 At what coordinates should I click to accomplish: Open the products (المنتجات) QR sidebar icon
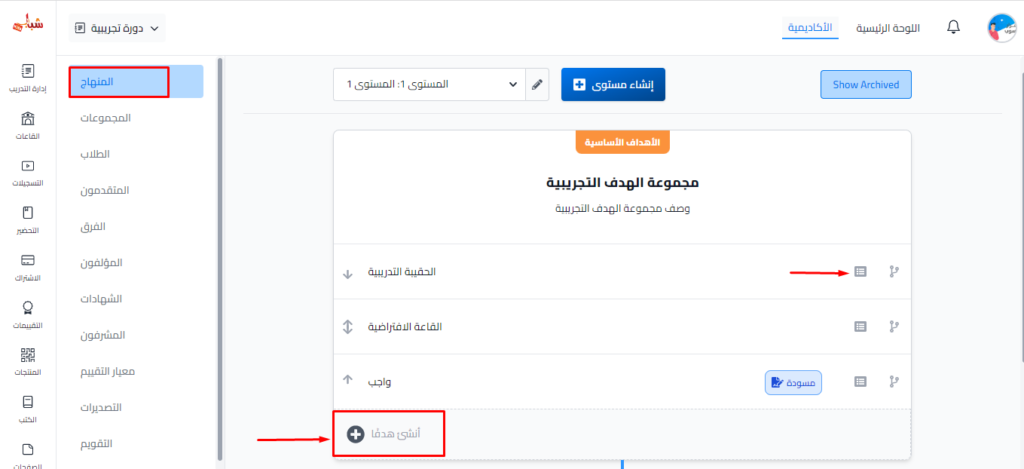27,355
